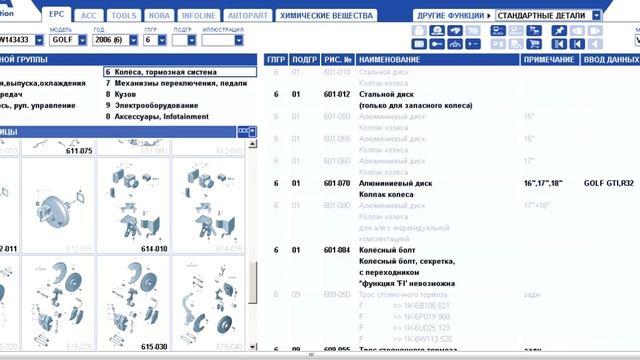Select main group 7 Механизмы переключения, педали
Image resolution: width=640 pixels, height=360 pixels.
tap(176, 83)
